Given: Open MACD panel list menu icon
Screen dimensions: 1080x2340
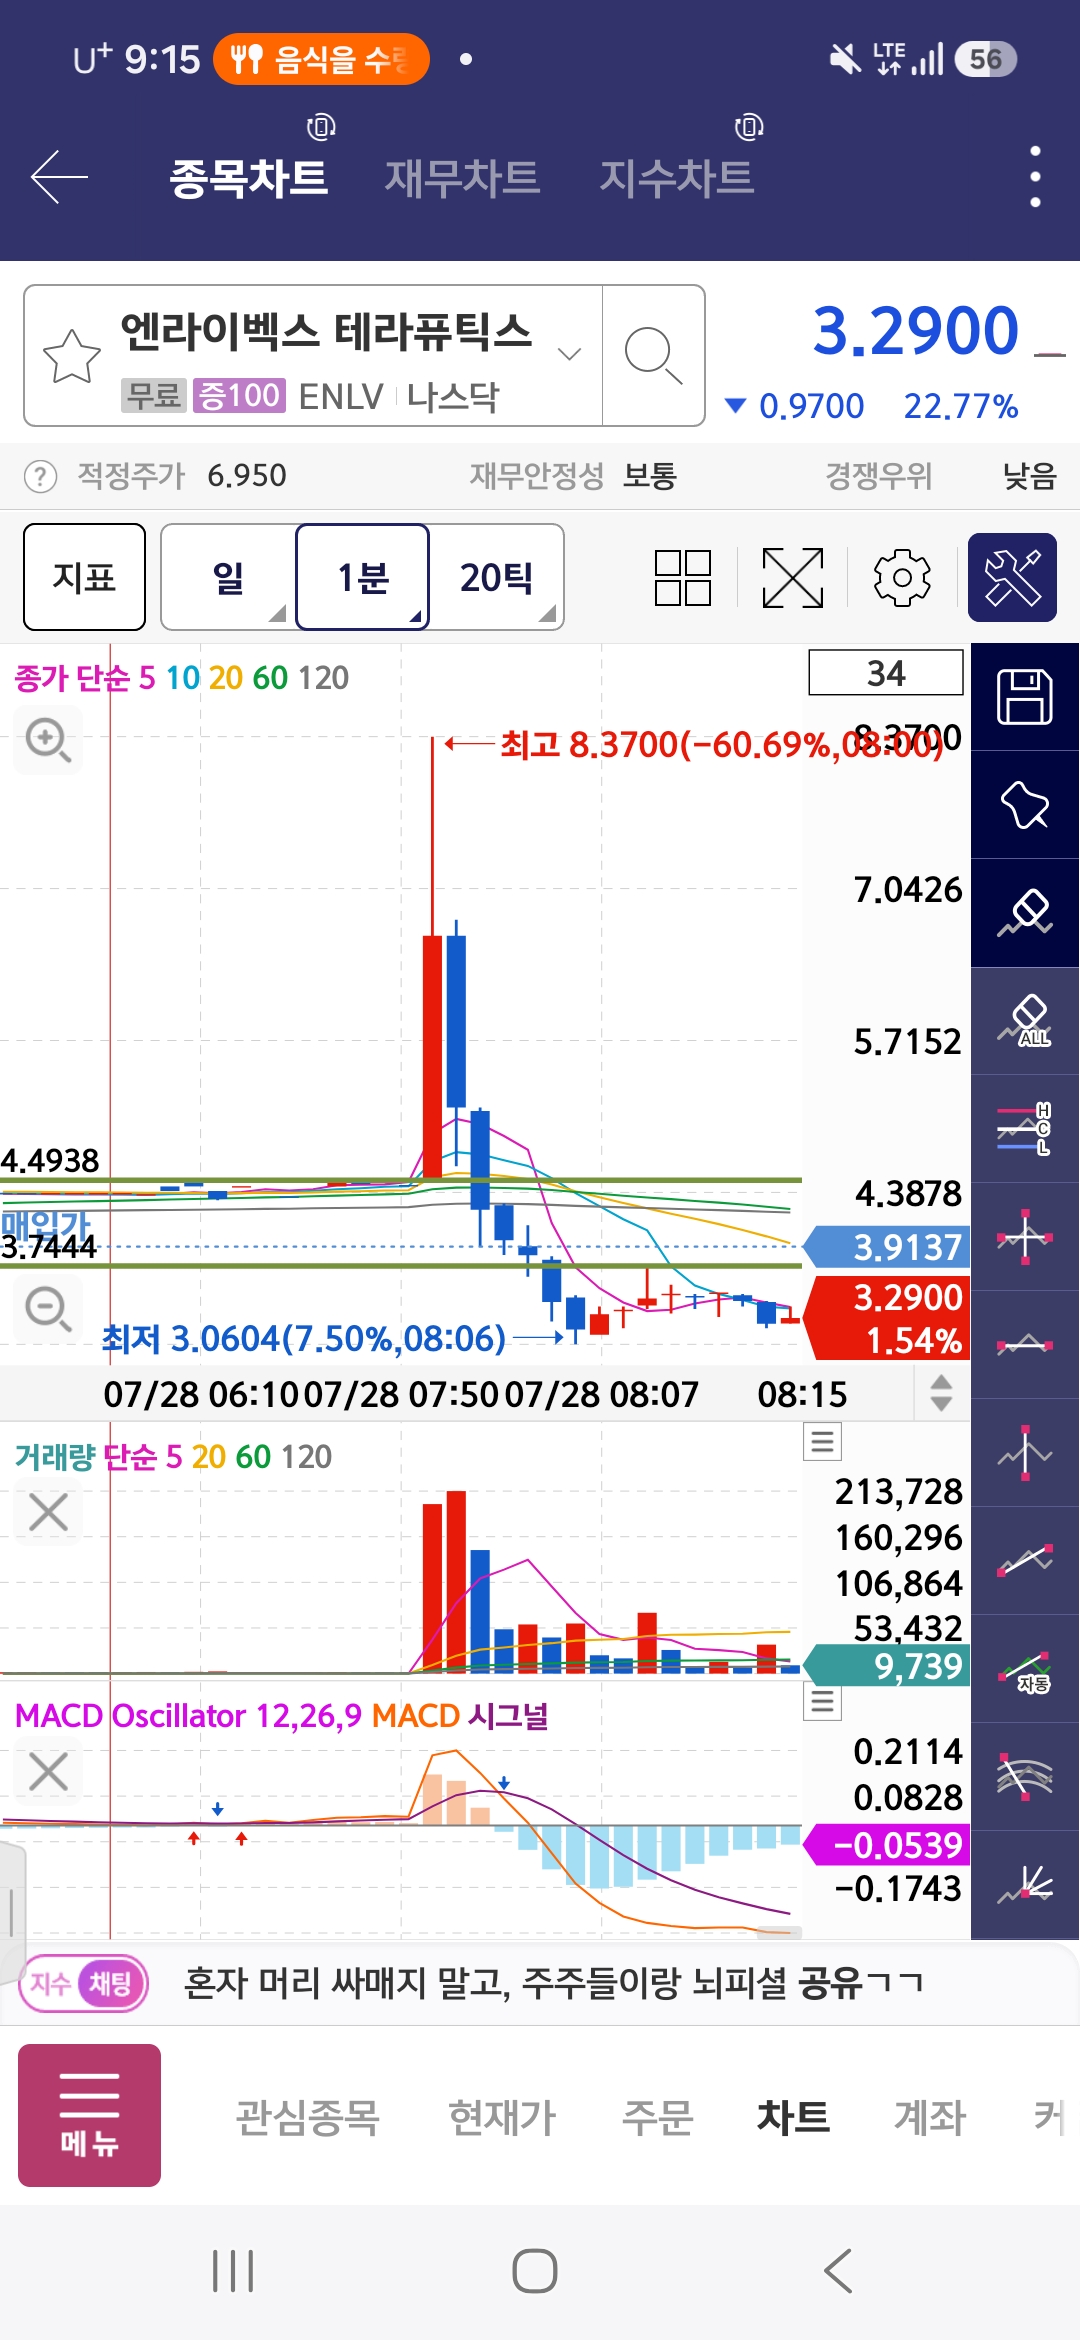Looking at the screenshot, I should [x=822, y=1701].
